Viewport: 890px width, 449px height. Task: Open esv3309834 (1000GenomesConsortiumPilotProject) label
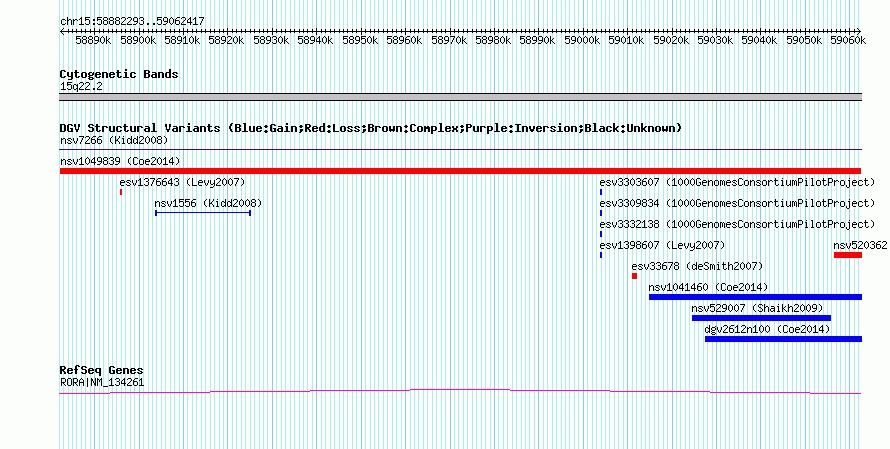tap(737, 203)
